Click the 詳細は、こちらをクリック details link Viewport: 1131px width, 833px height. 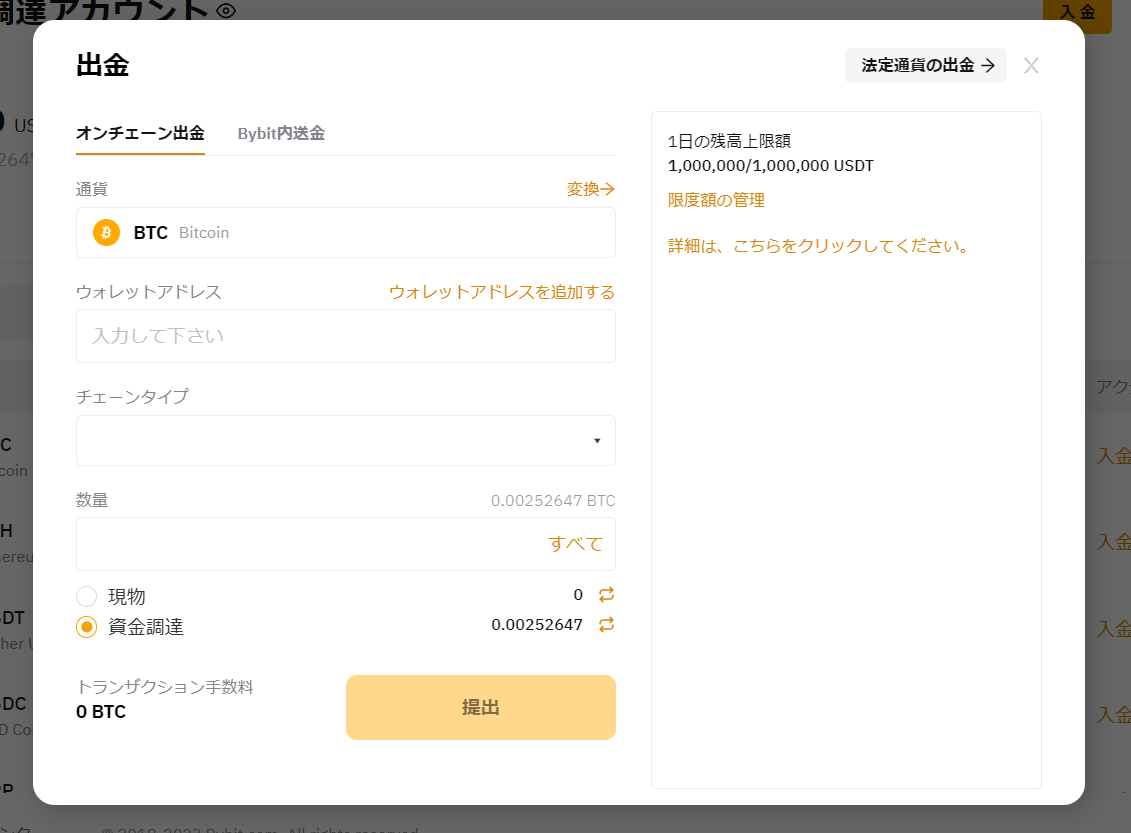tap(820, 246)
